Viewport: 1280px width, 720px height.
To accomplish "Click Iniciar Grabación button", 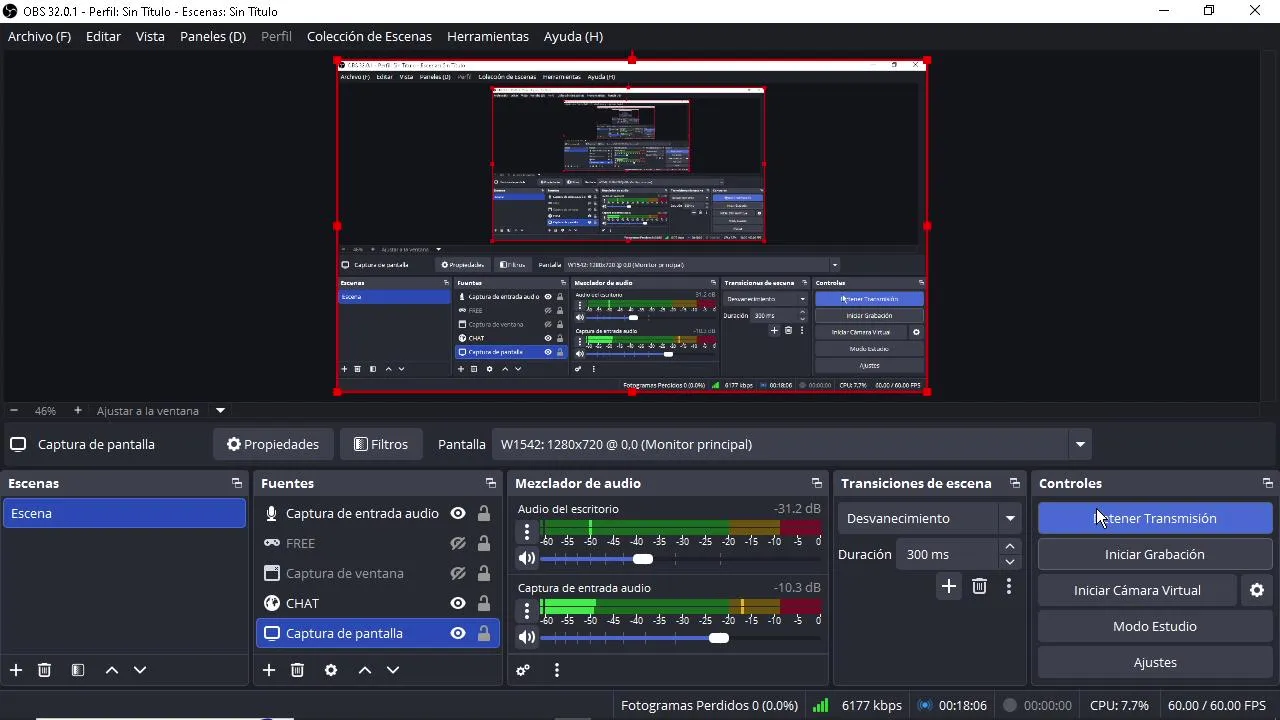I will point(1155,554).
